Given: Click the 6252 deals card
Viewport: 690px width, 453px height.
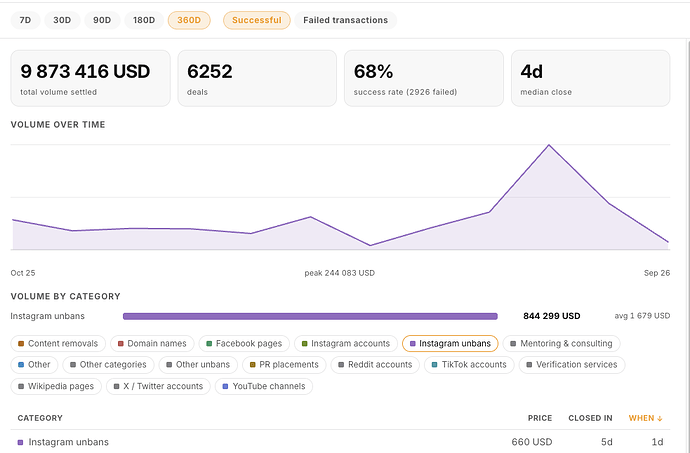Looking at the screenshot, I should (257, 78).
